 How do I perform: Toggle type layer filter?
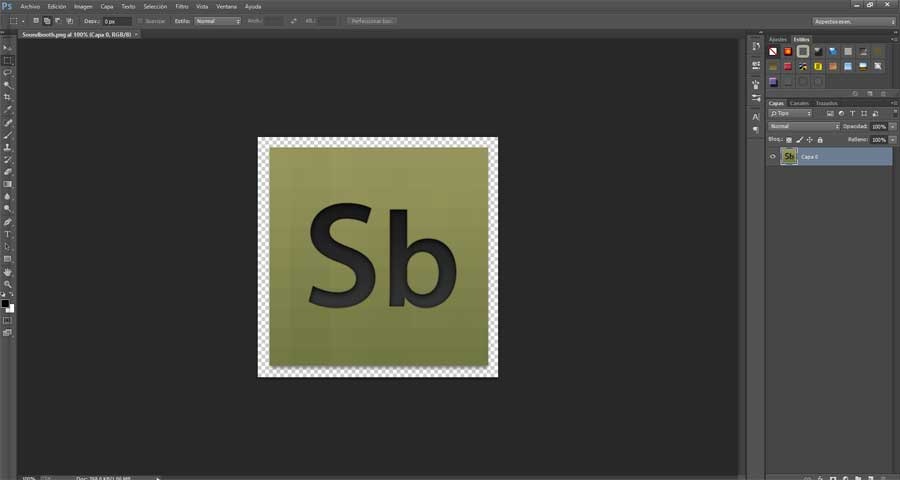coord(852,114)
